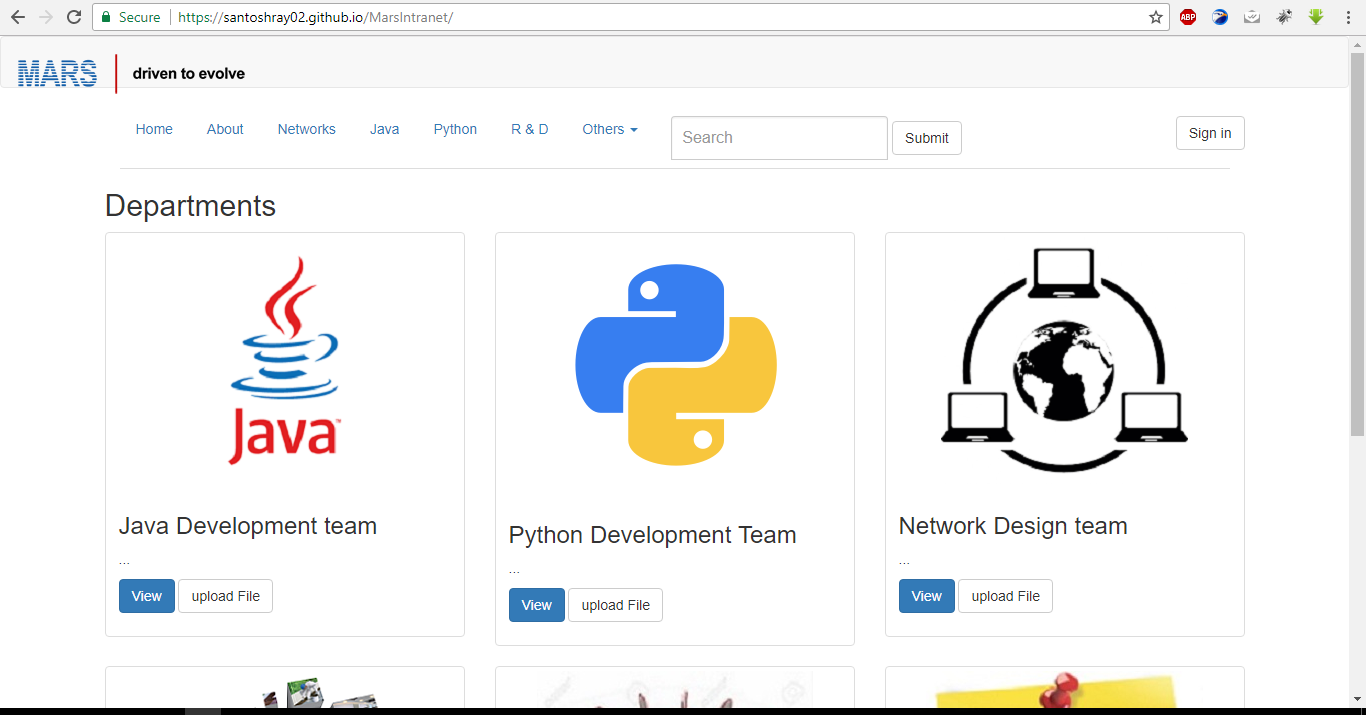The height and width of the screenshot is (715, 1366).
Task: View the Network Design team
Action: pos(927,596)
